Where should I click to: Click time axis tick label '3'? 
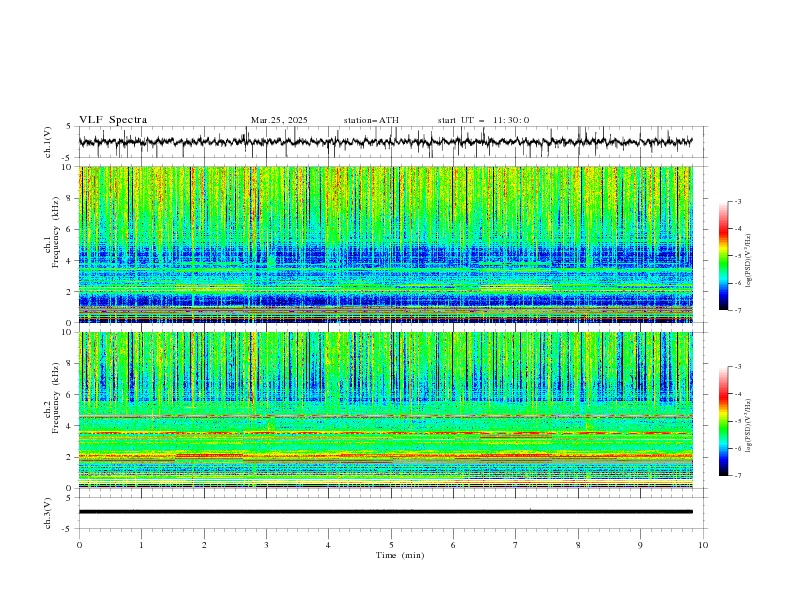[266, 545]
